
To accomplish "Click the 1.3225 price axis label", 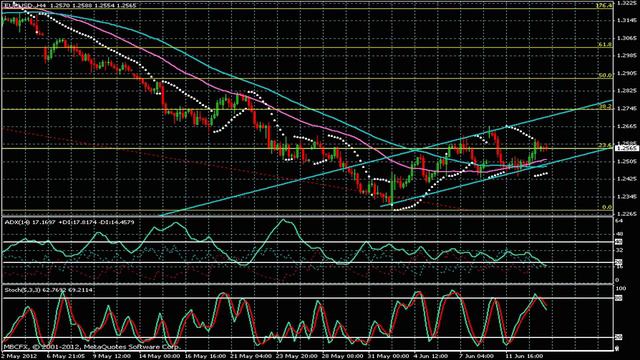I will 627,3.
